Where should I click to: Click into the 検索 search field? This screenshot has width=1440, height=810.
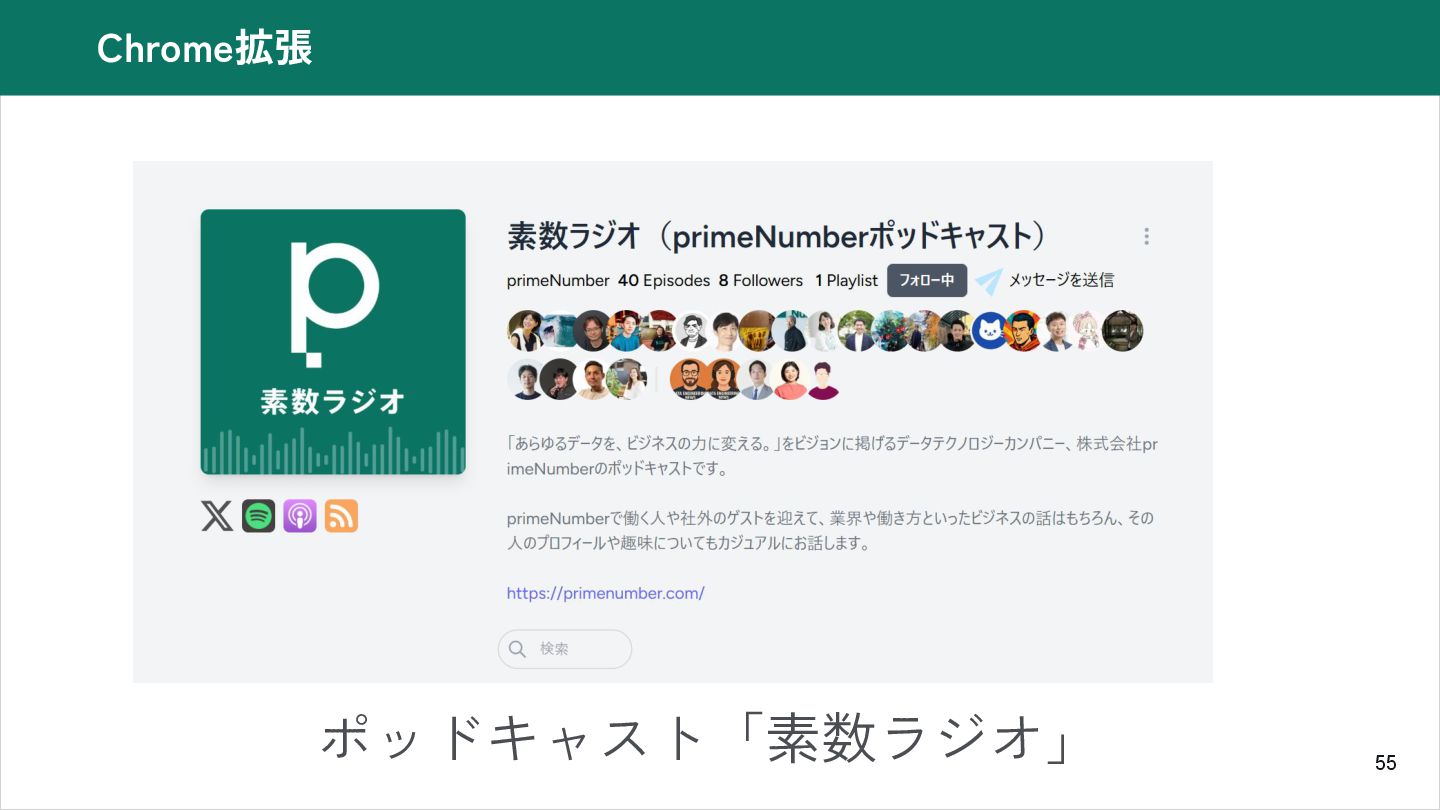[x=565, y=649]
